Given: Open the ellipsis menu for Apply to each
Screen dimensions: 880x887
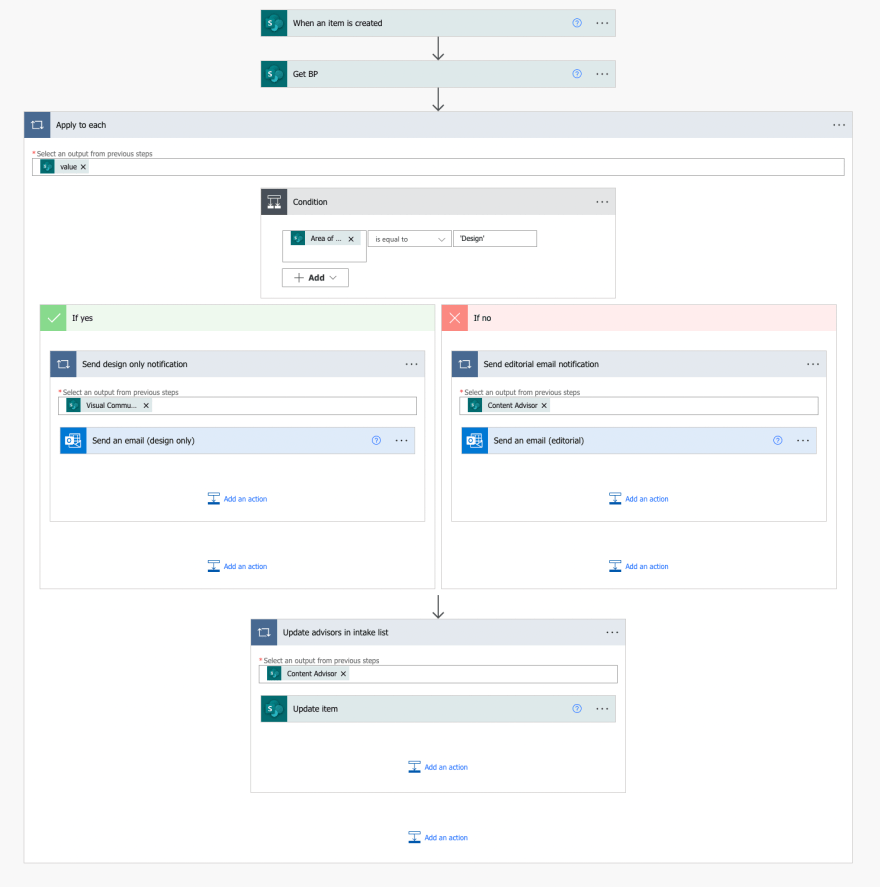Looking at the screenshot, I should coord(839,125).
